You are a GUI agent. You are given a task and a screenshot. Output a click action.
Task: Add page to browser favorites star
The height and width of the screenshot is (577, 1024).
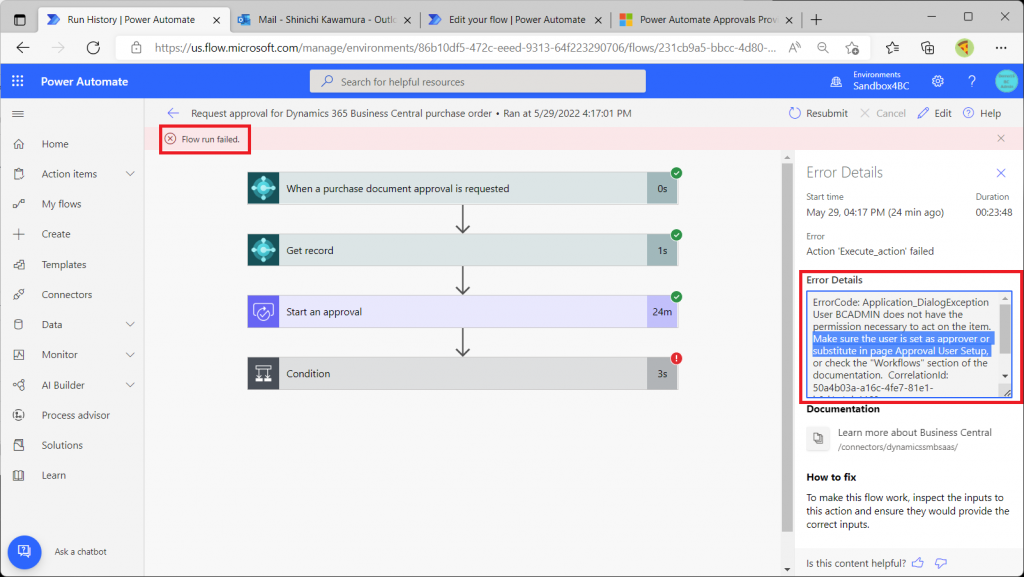coord(852,47)
